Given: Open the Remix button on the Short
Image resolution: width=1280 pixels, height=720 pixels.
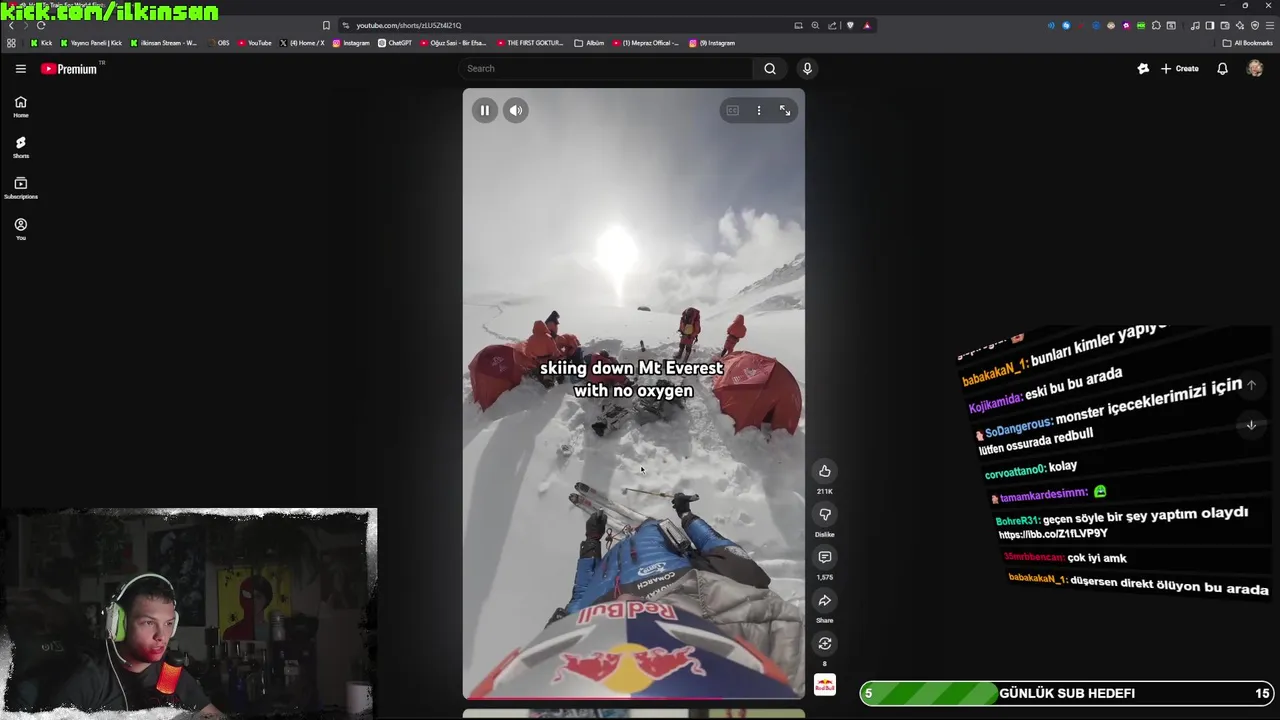Looking at the screenshot, I should point(825,643).
